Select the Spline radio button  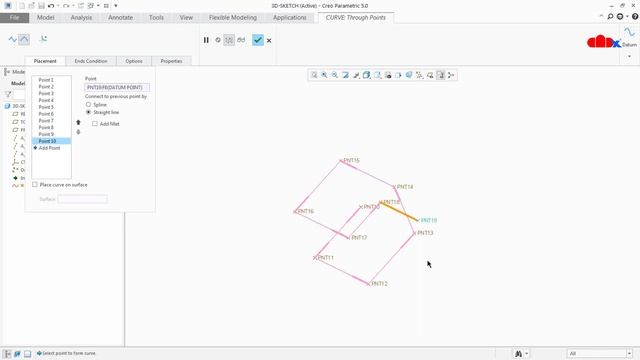pos(88,105)
